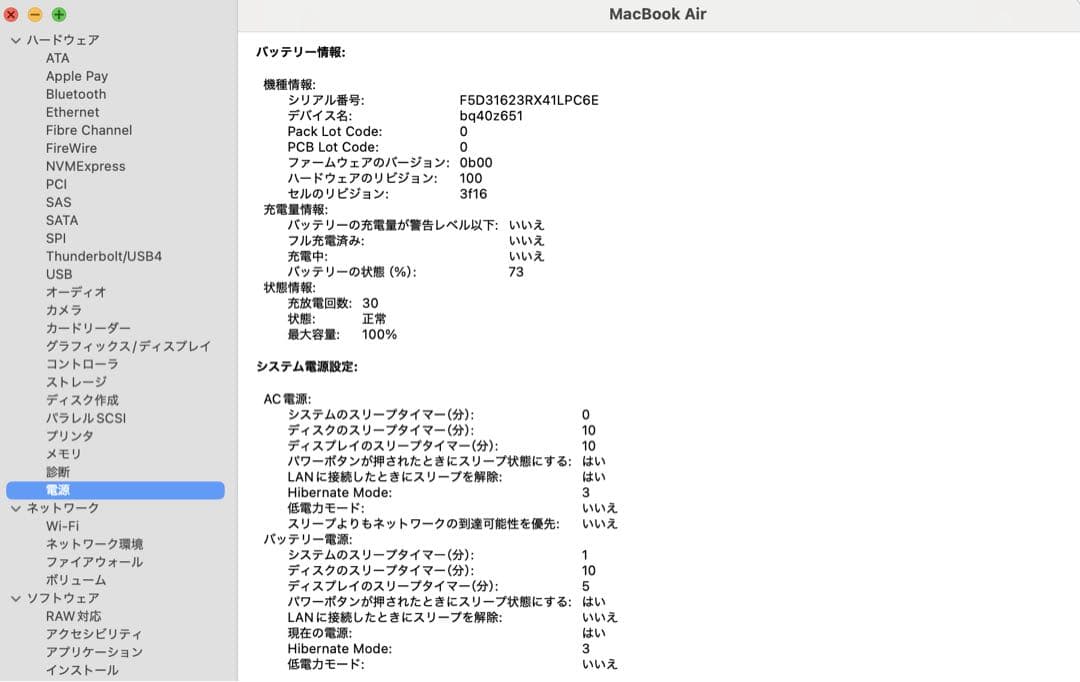The height and width of the screenshot is (682, 1080).
Task: Select Thunderbolt/USB4 in the list
Action: pyautogui.click(x=103, y=256)
